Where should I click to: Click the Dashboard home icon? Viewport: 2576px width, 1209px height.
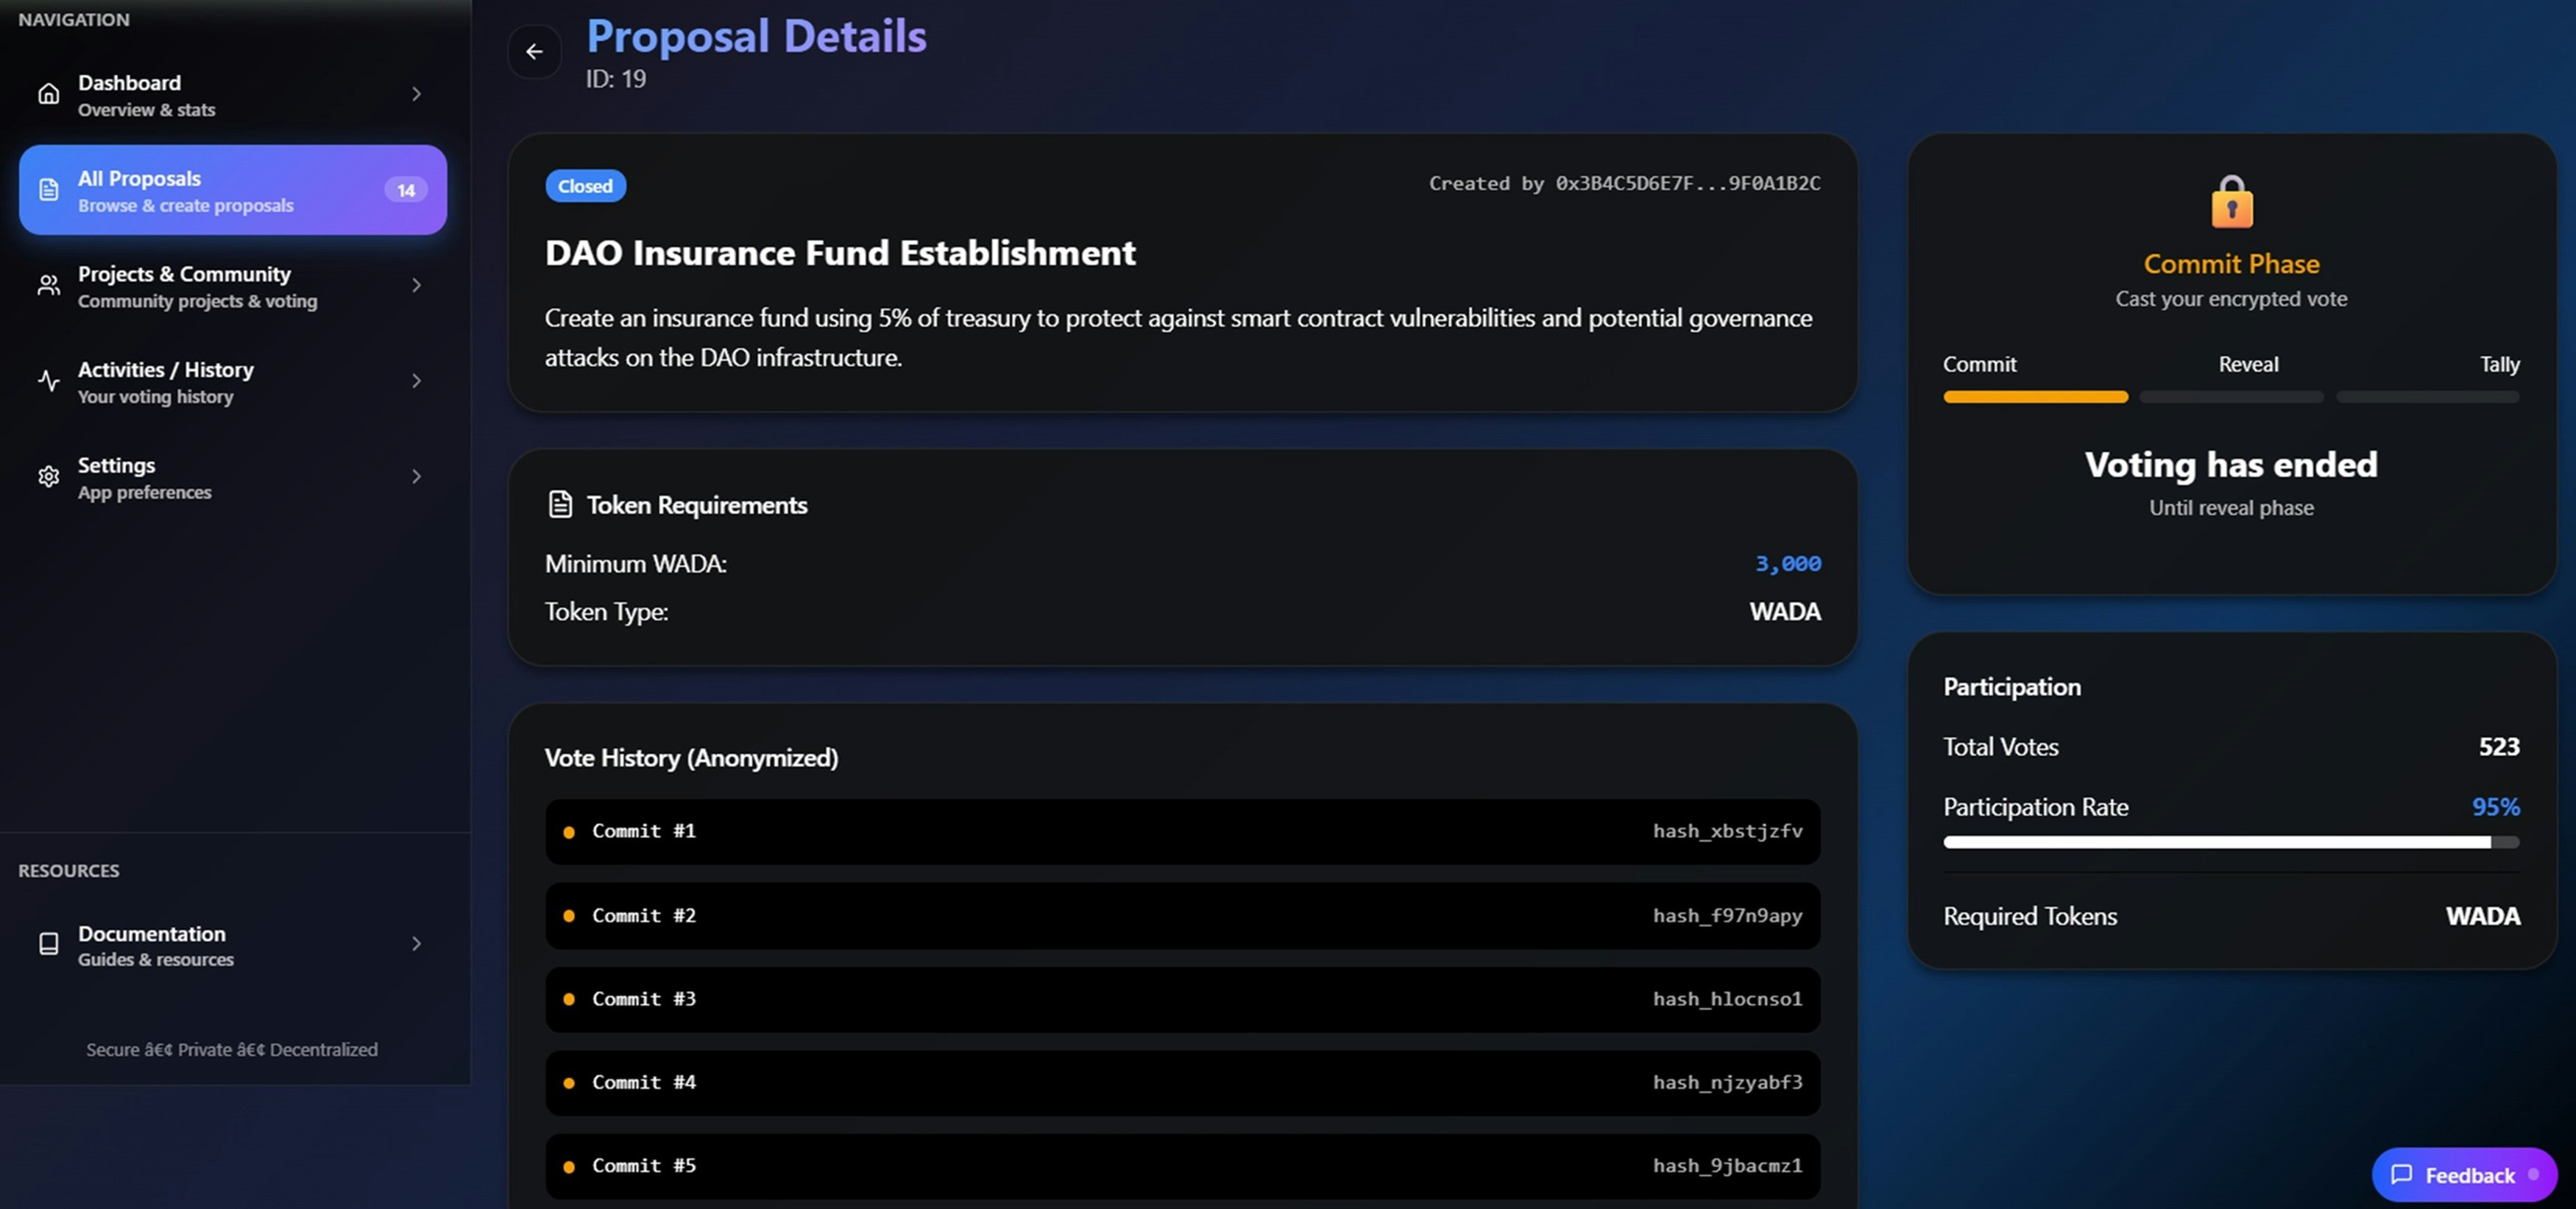click(48, 94)
